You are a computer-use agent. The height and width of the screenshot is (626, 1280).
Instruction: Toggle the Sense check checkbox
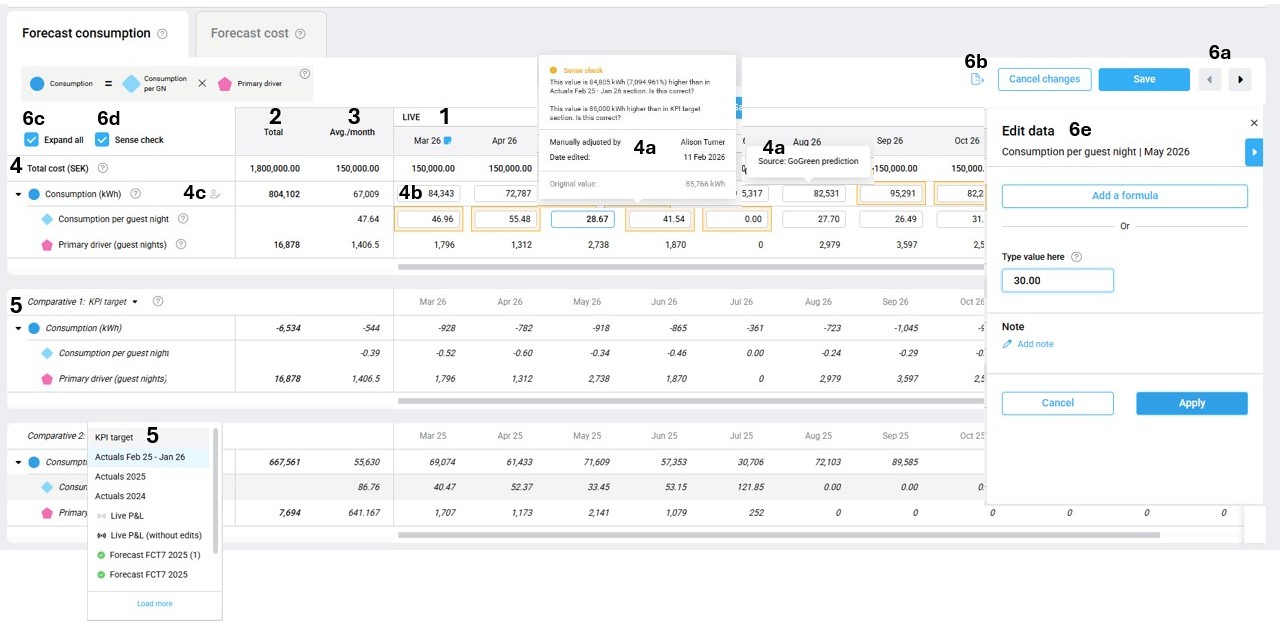pos(102,140)
